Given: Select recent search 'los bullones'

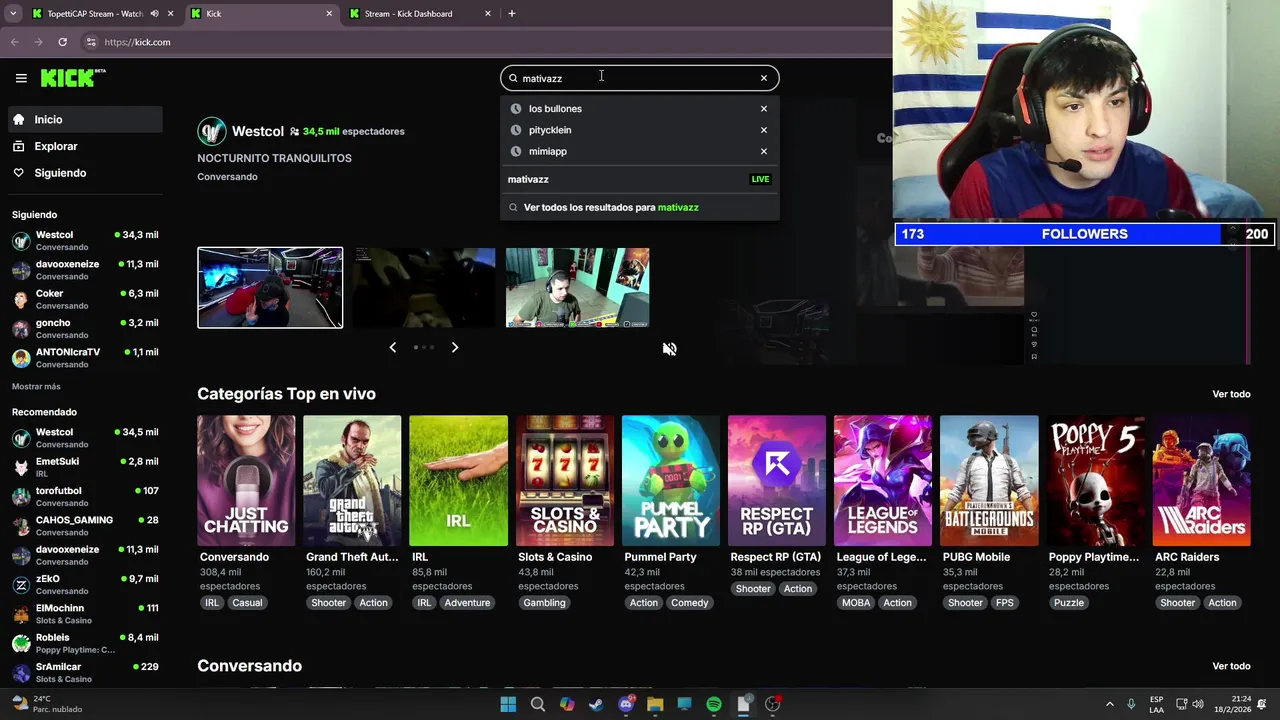Looking at the screenshot, I should 555,109.
